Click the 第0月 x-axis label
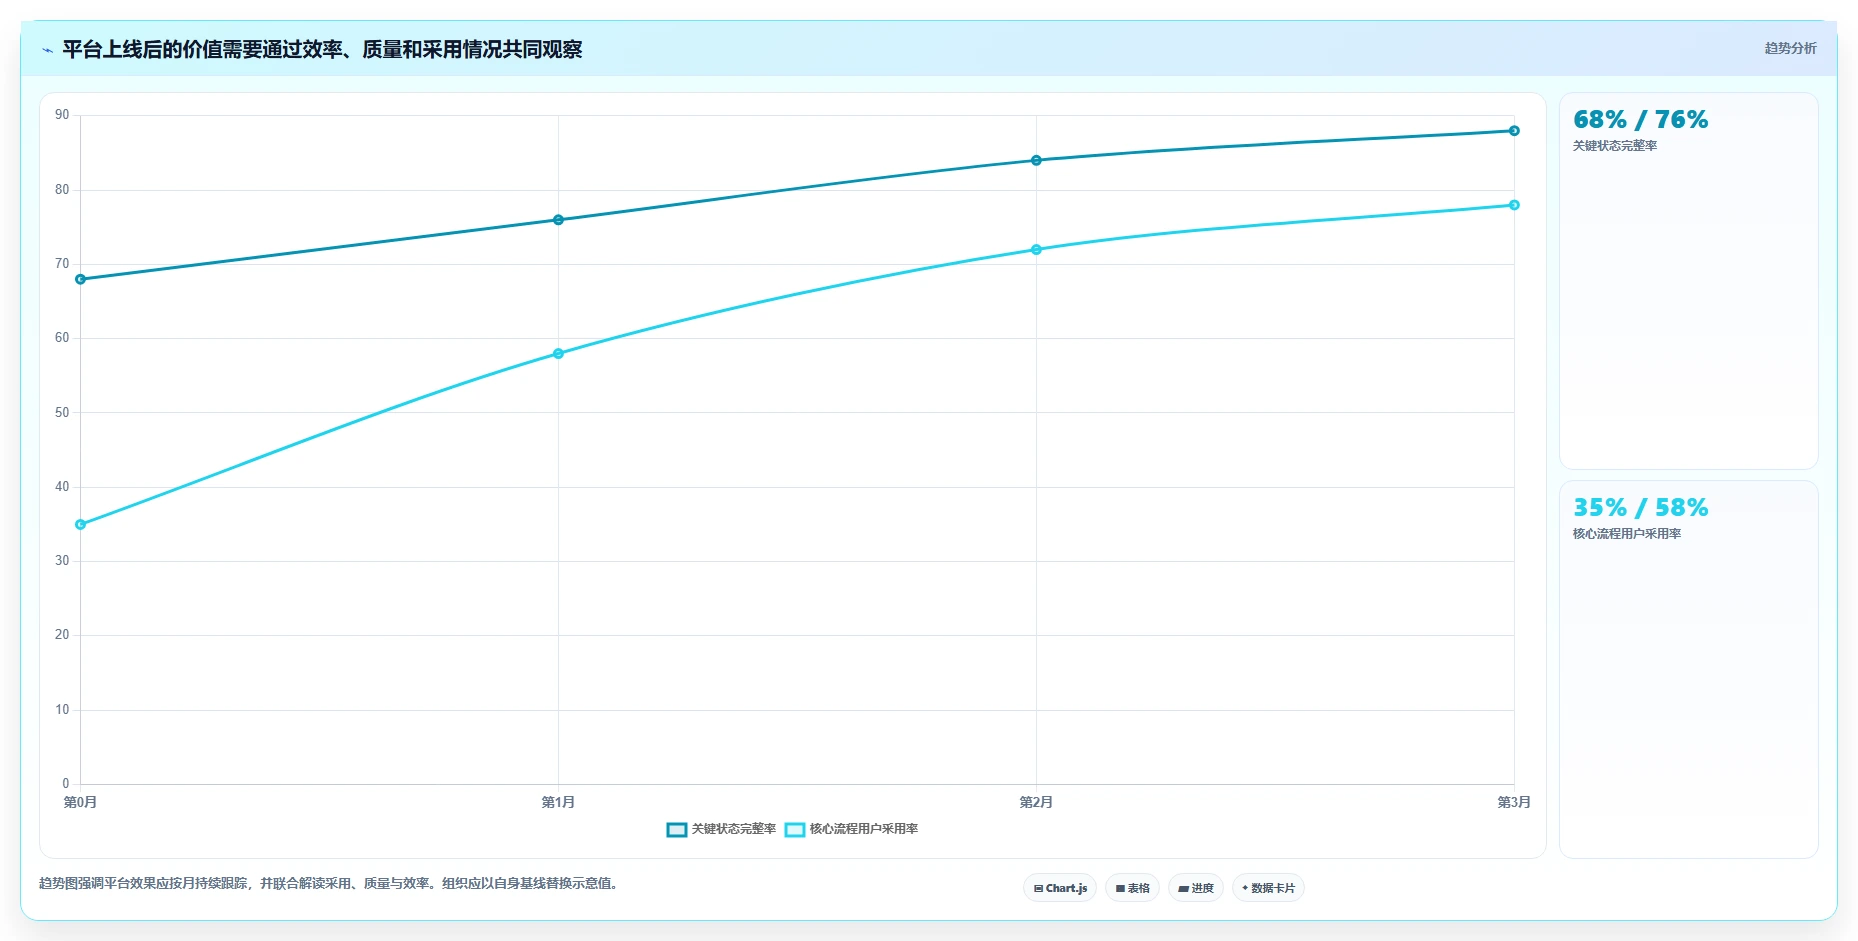This screenshot has width=1858, height=941. coord(81,802)
